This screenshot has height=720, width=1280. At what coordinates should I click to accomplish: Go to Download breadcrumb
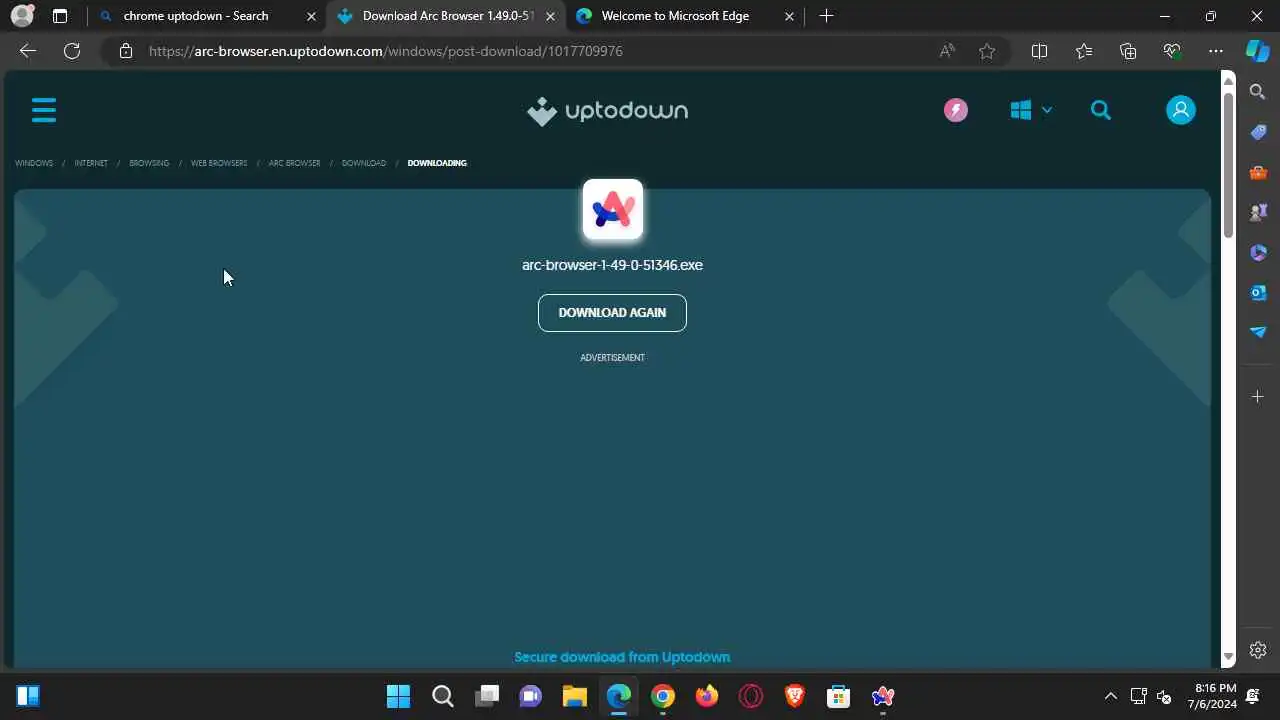364,163
